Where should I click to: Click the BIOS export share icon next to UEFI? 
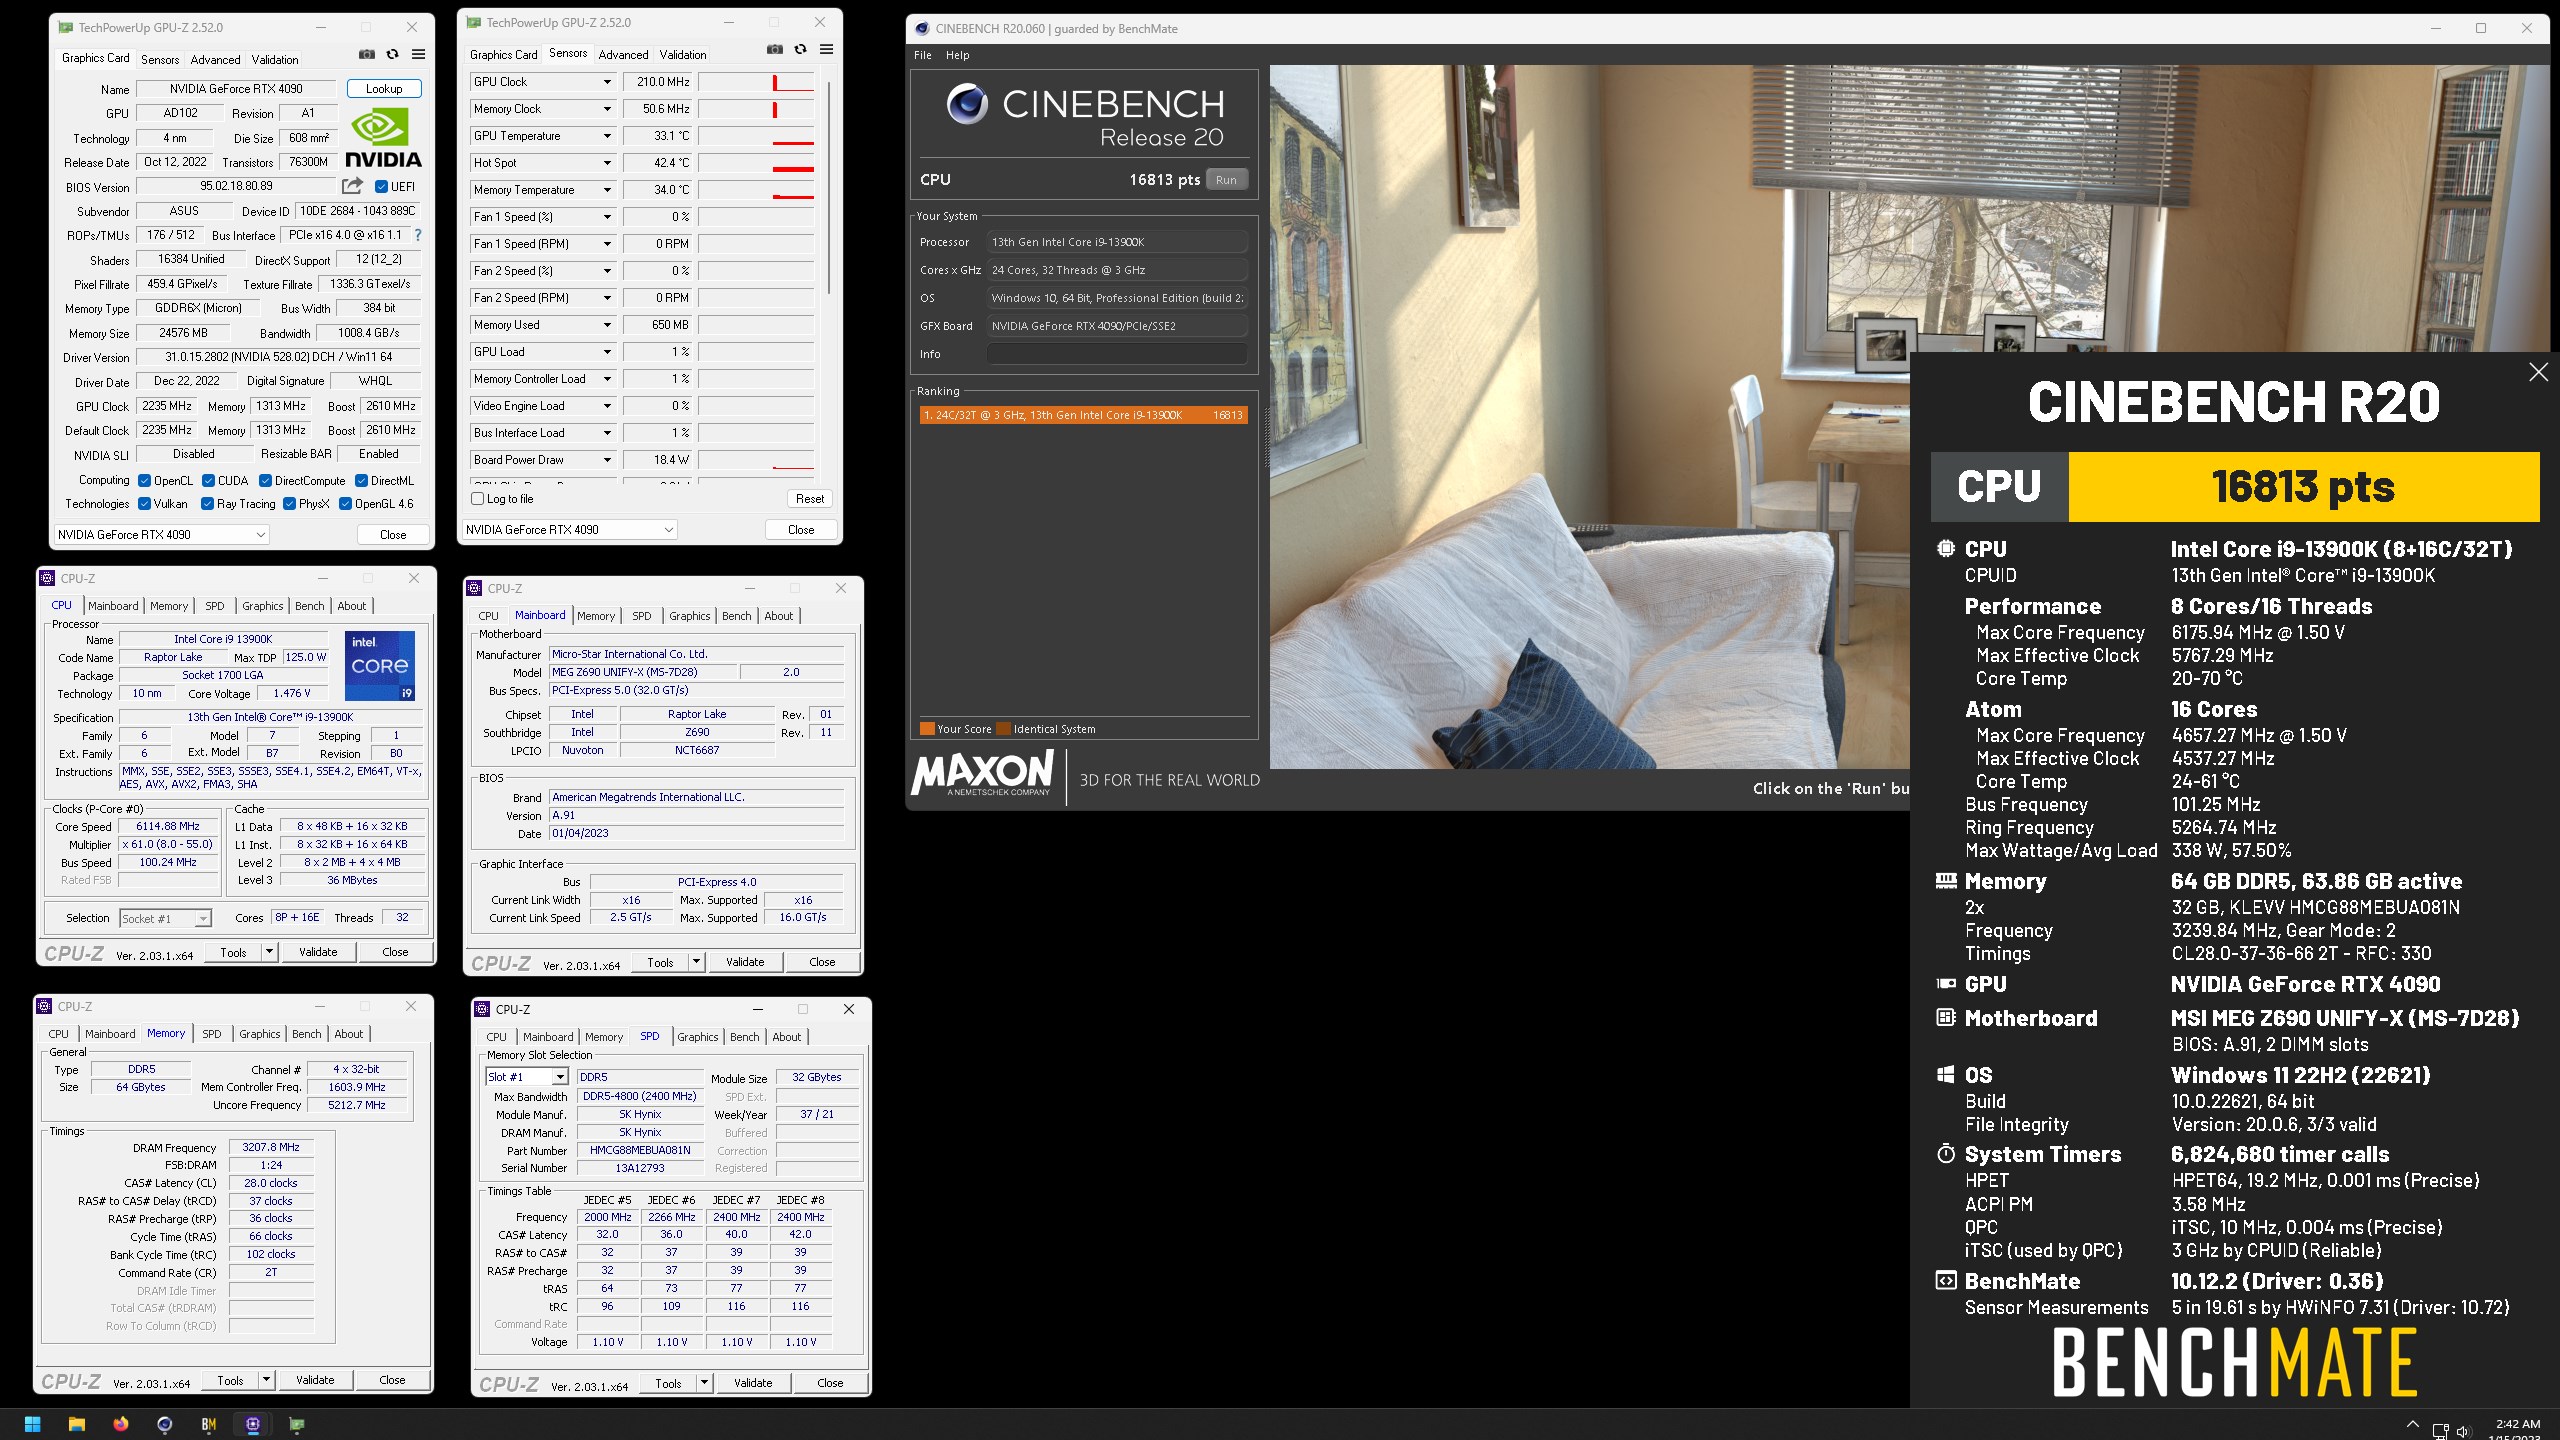click(352, 186)
